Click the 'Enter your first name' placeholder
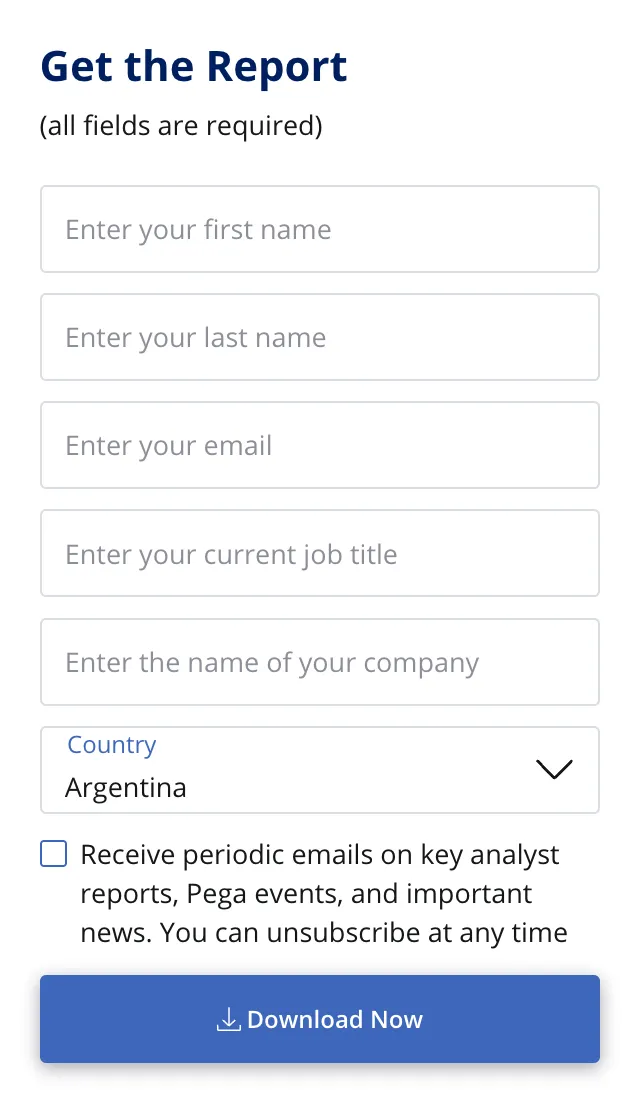This screenshot has height=1098, width=642. tap(198, 230)
